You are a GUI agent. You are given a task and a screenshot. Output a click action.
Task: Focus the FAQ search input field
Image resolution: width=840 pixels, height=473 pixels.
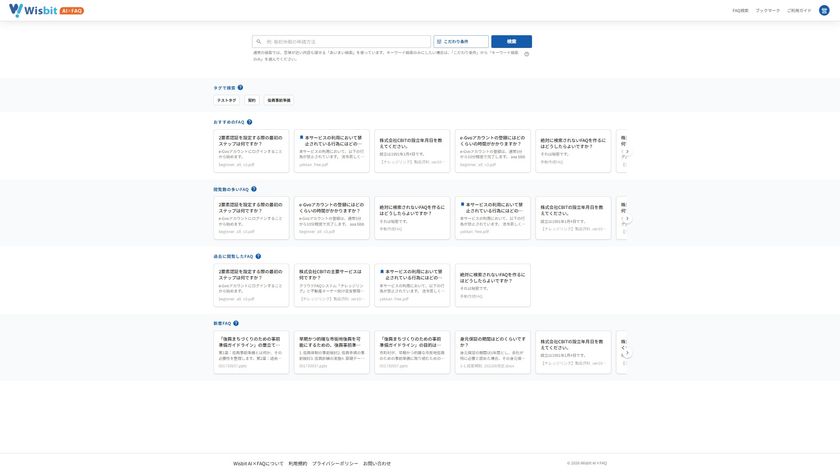click(341, 41)
